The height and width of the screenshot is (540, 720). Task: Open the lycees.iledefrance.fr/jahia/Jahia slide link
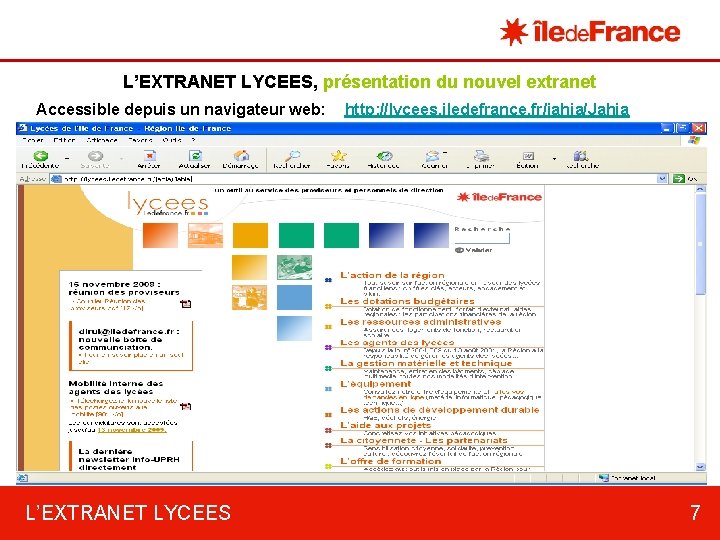pos(486,109)
